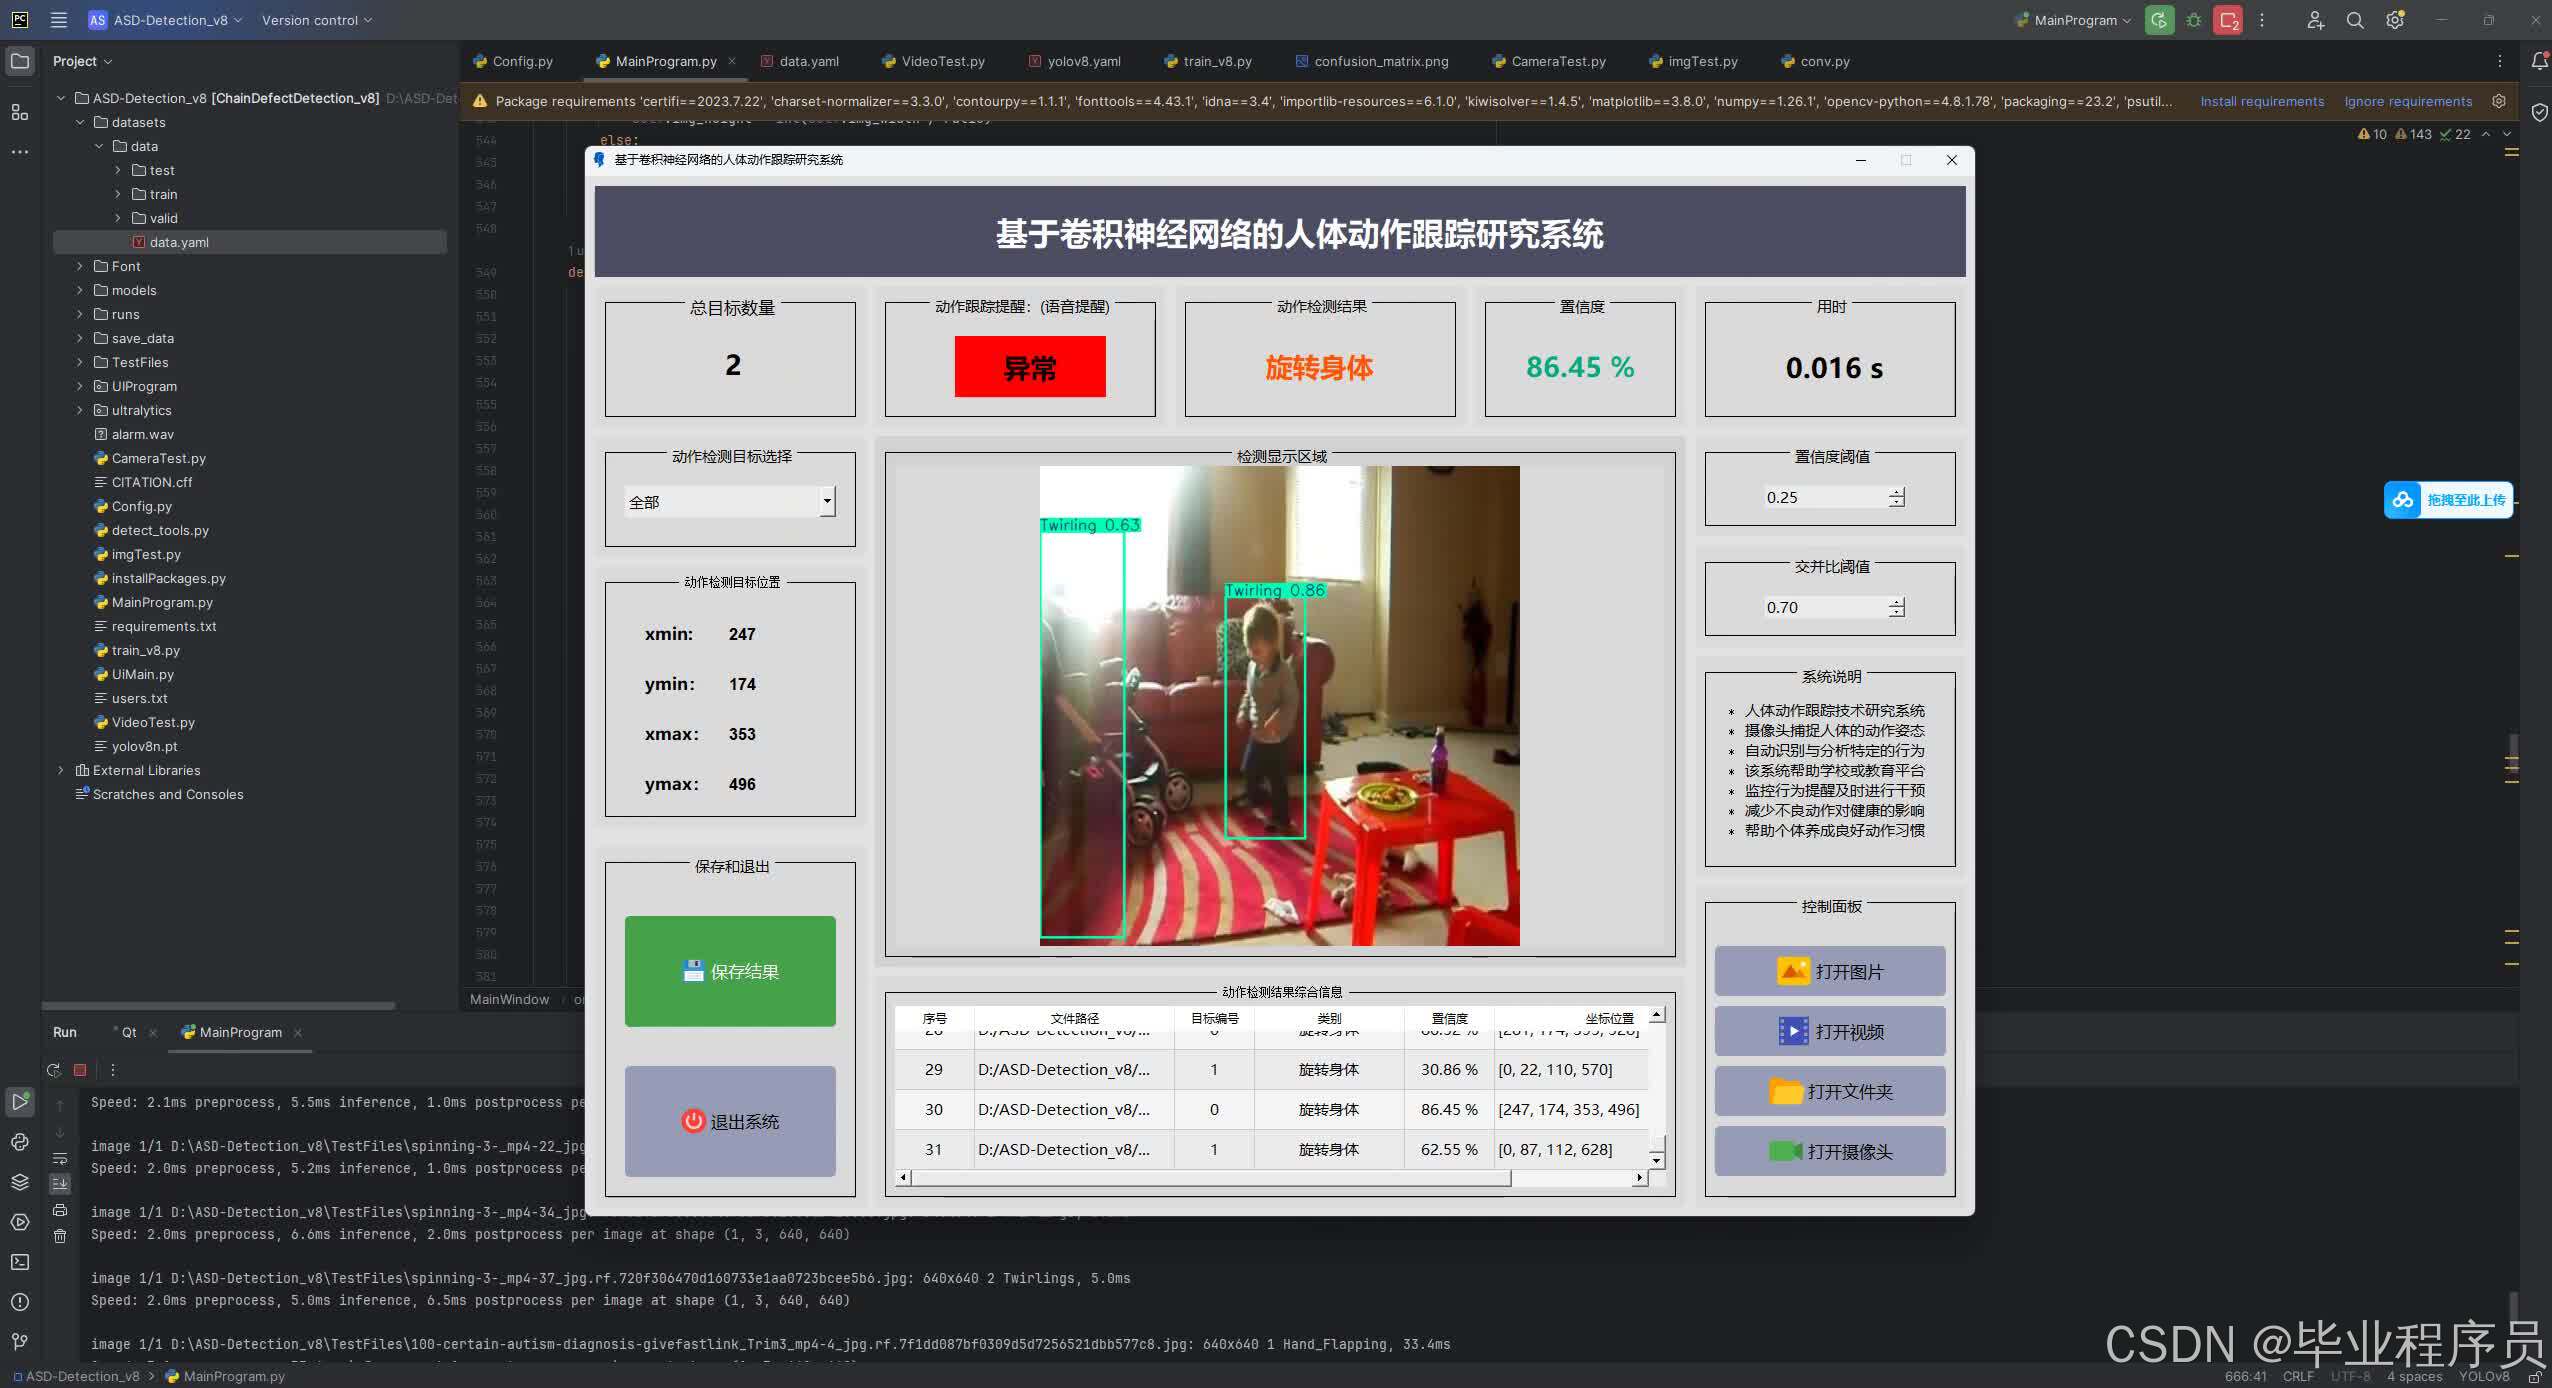Click the Run MainProgram green button
The height and width of the screenshot is (1388, 2552).
pos(2159,20)
